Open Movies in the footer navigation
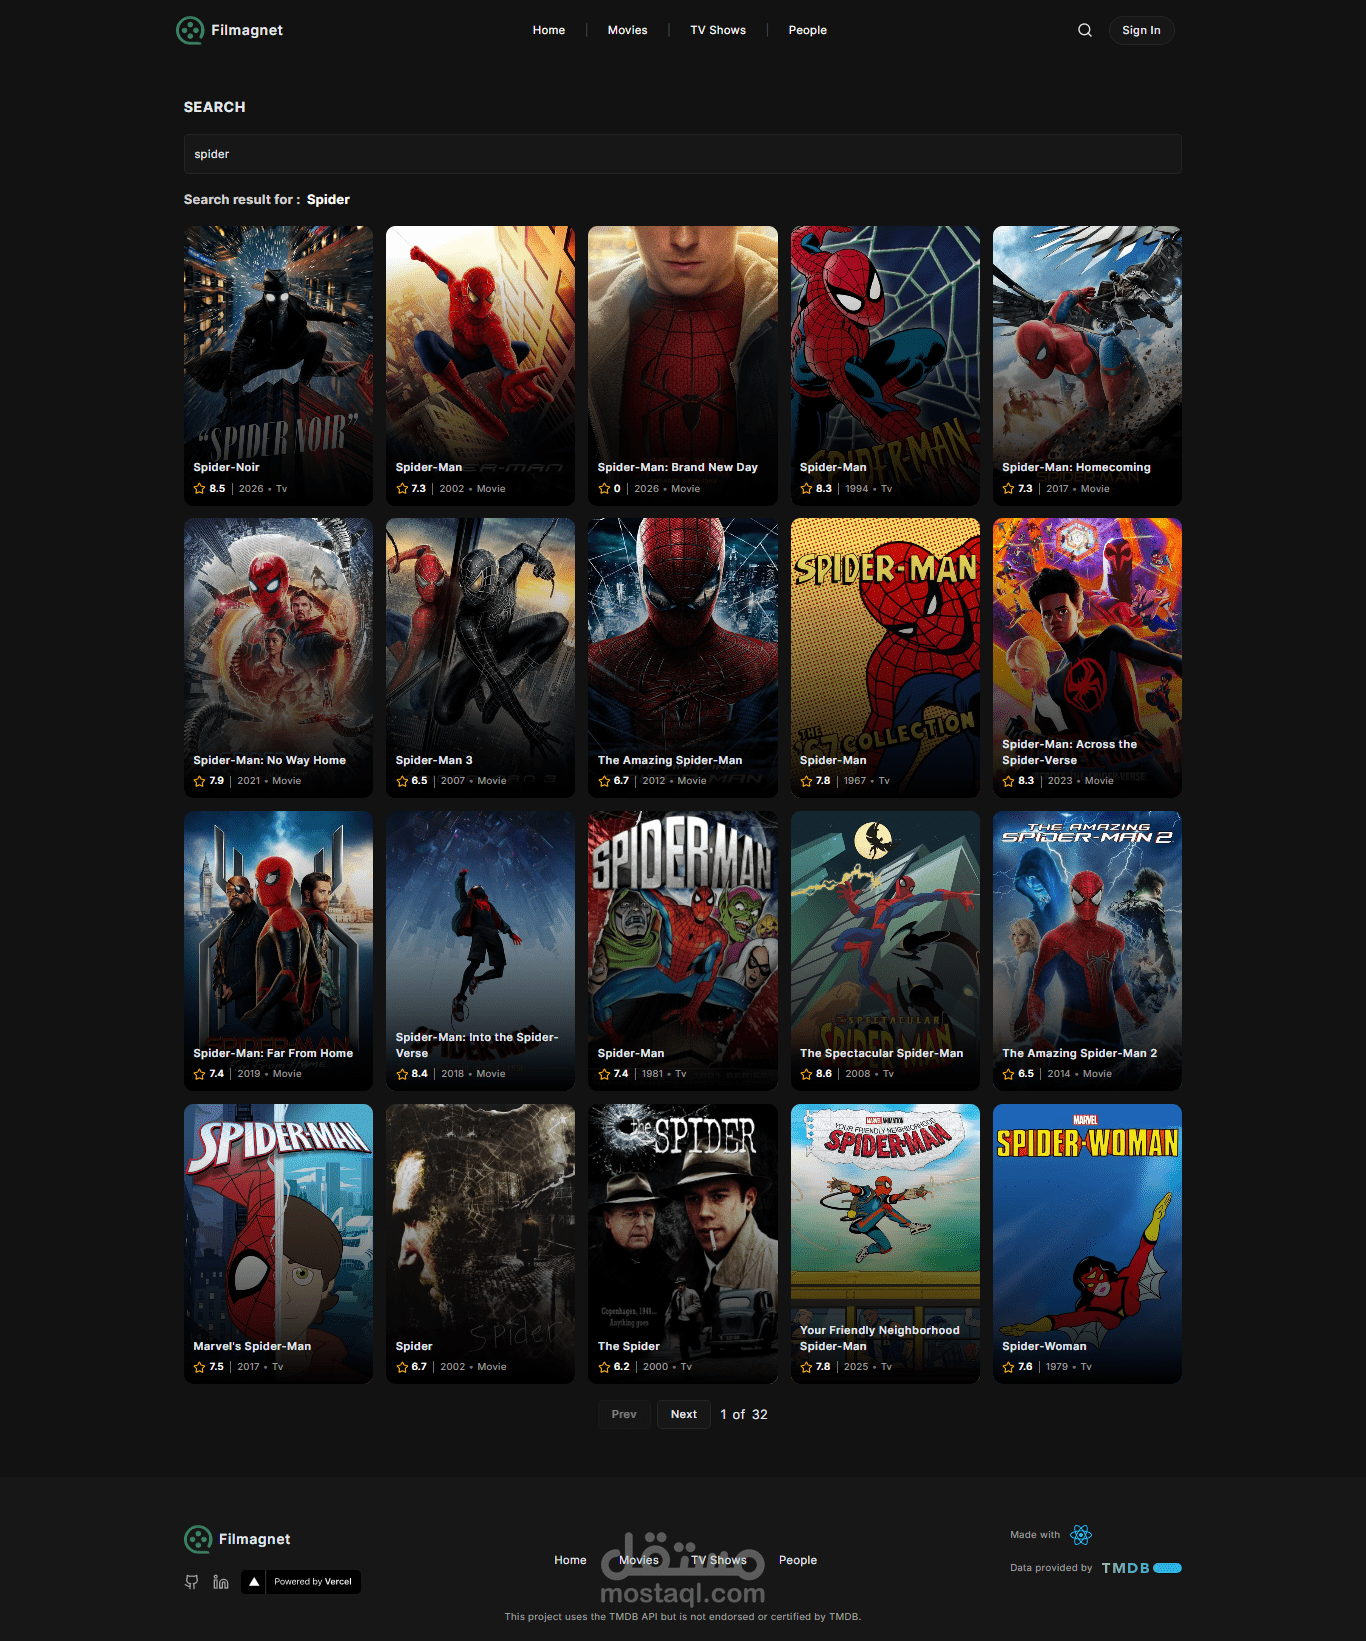This screenshot has width=1366, height=1641. (x=639, y=1560)
